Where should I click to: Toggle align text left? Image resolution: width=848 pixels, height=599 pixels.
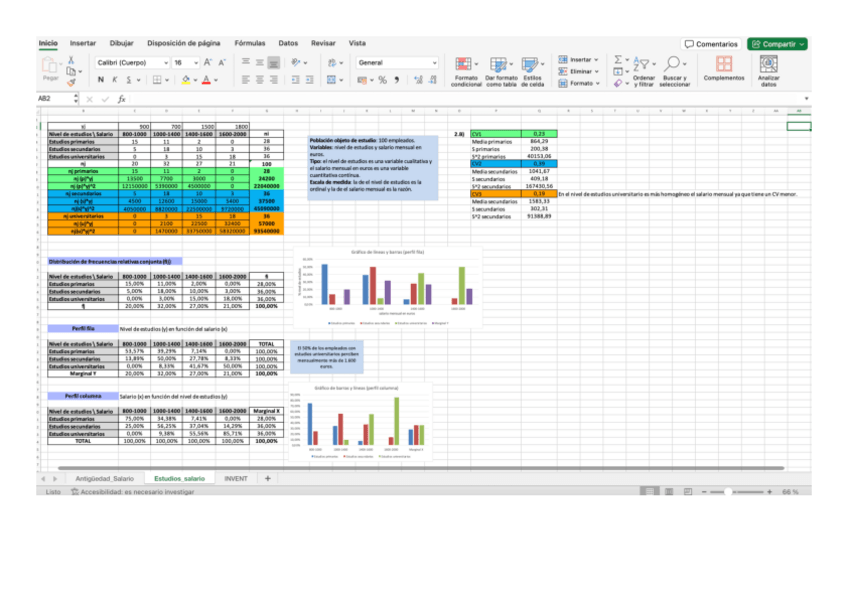[246, 79]
